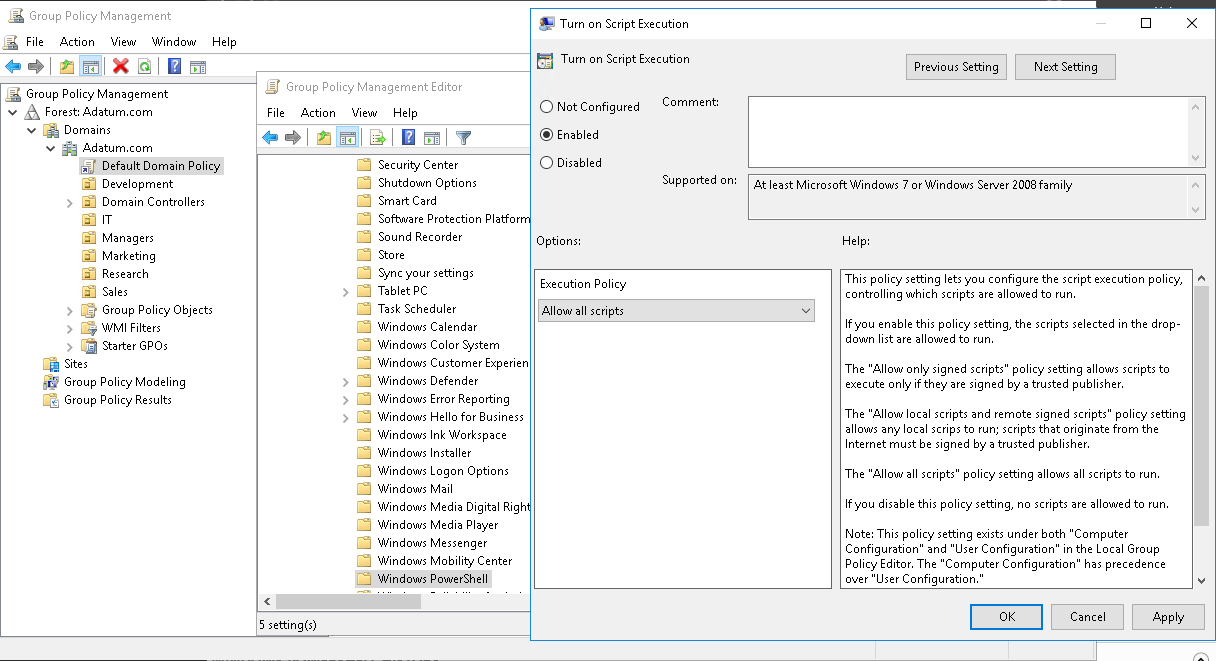Click inside the Comment text box
Image resolution: width=1216 pixels, height=661 pixels.
967,131
